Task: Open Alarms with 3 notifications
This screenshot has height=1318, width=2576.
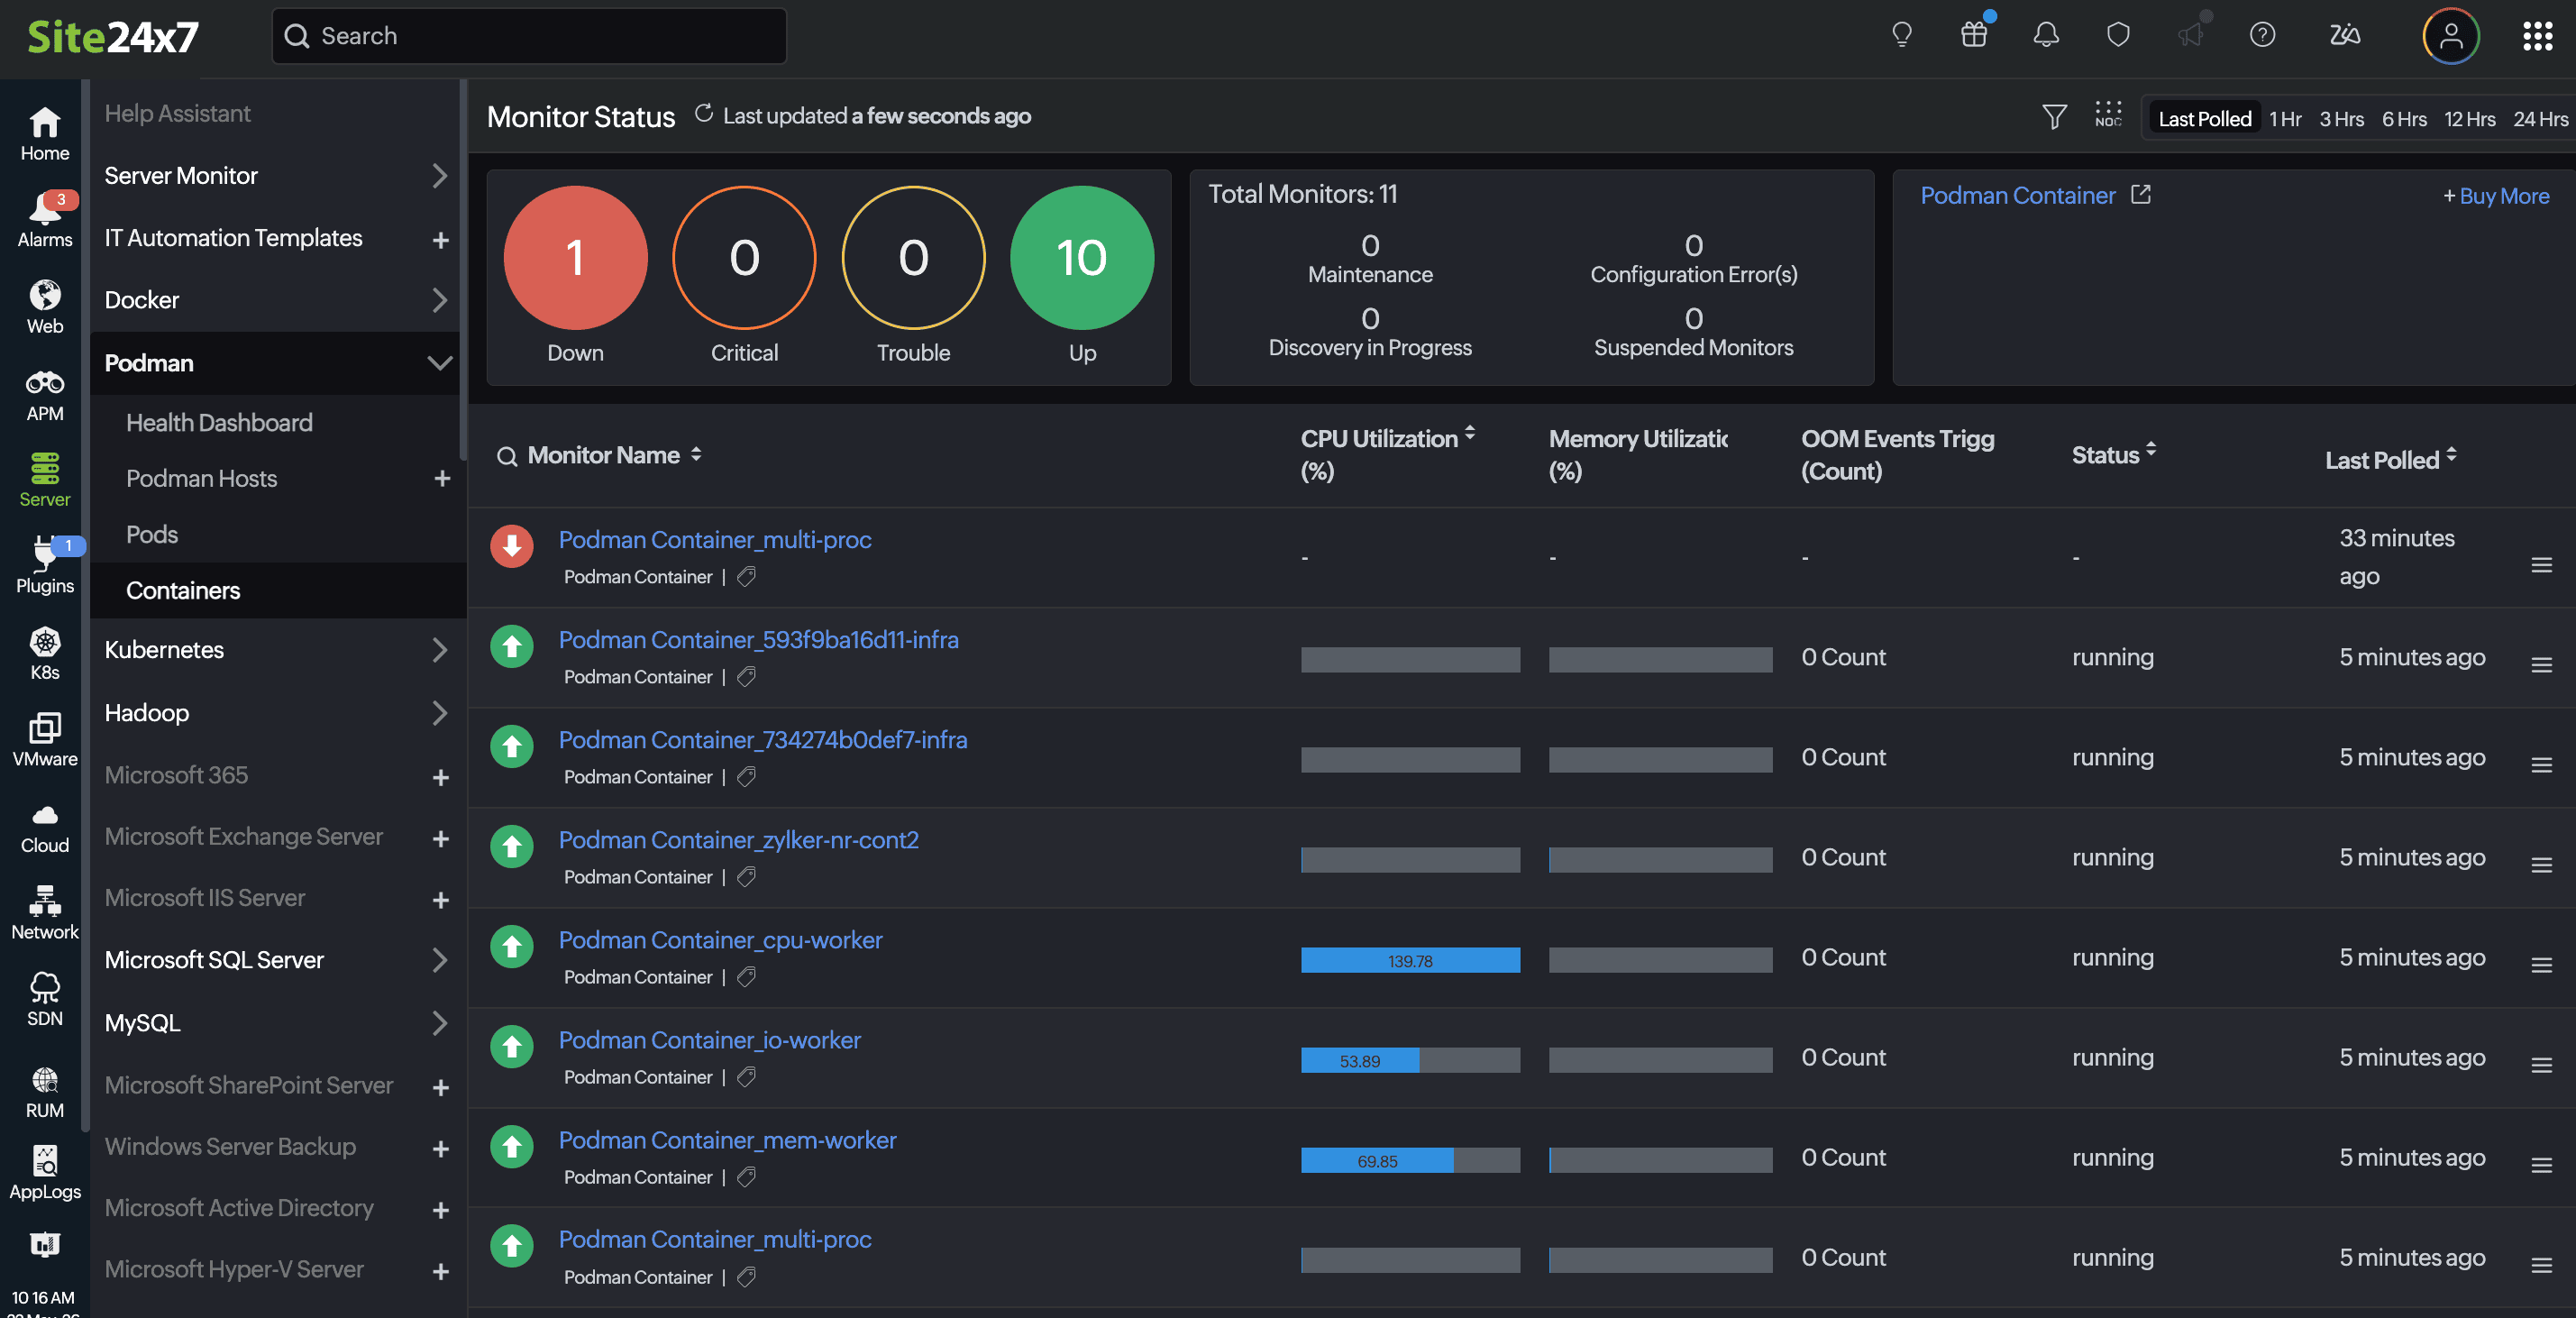Action: [45, 220]
